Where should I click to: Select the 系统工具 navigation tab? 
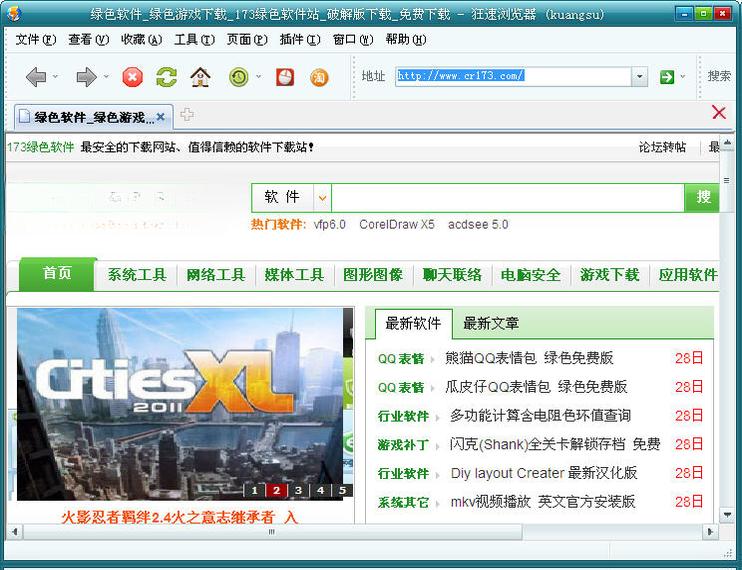[x=137, y=275]
